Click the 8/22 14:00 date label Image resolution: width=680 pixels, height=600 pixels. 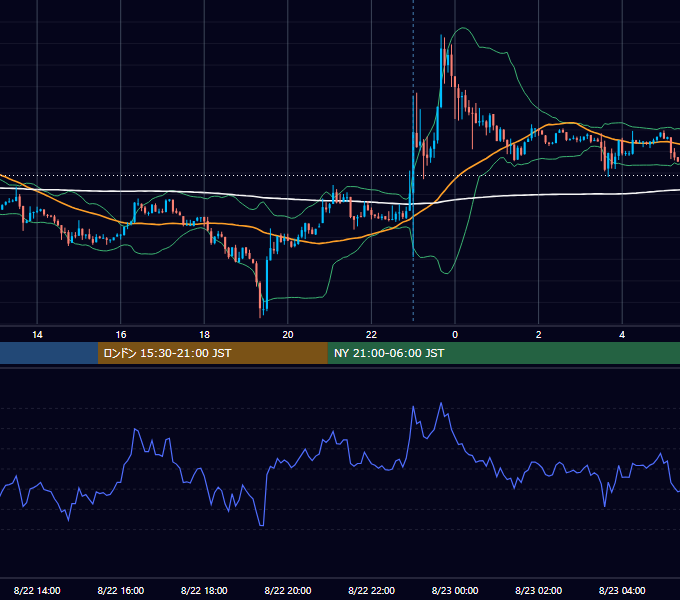37,590
